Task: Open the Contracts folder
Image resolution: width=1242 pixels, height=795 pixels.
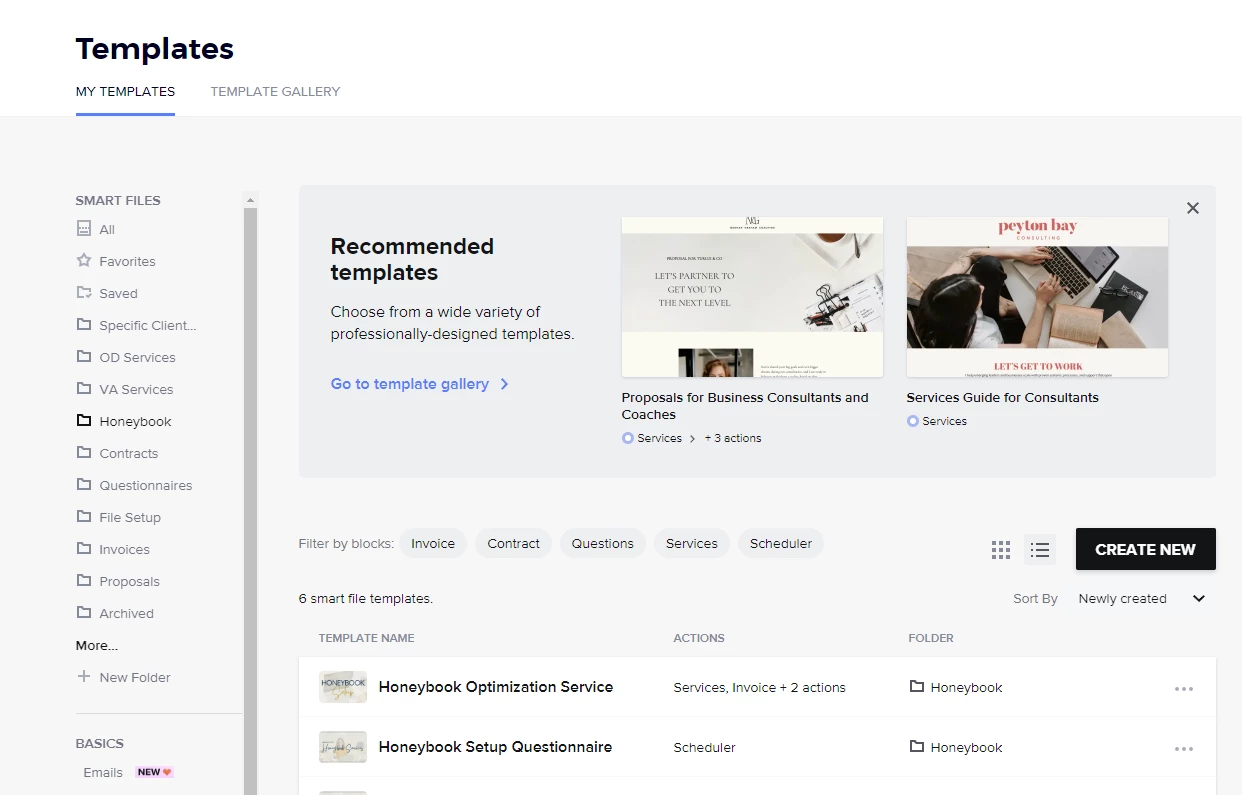Action: tap(128, 453)
